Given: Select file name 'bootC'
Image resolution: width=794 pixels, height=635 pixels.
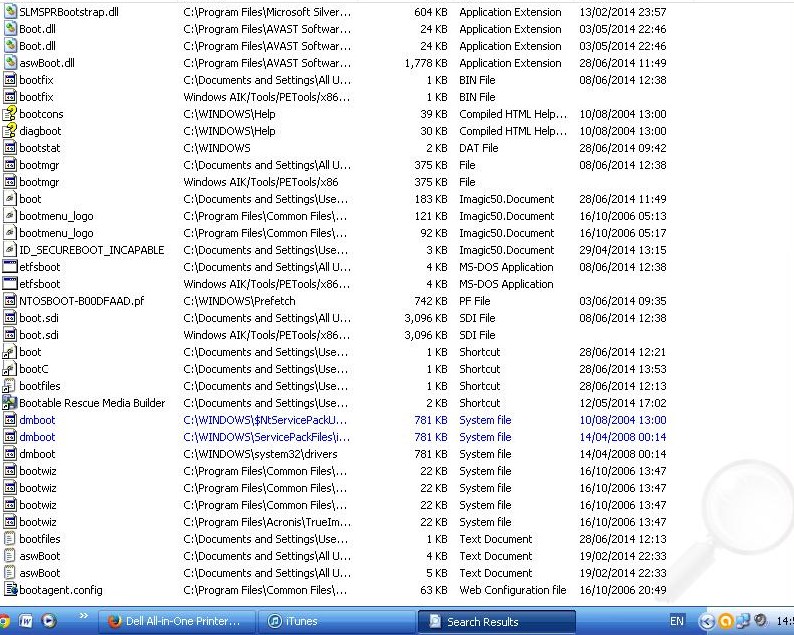Looking at the screenshot, I should 34,369.
